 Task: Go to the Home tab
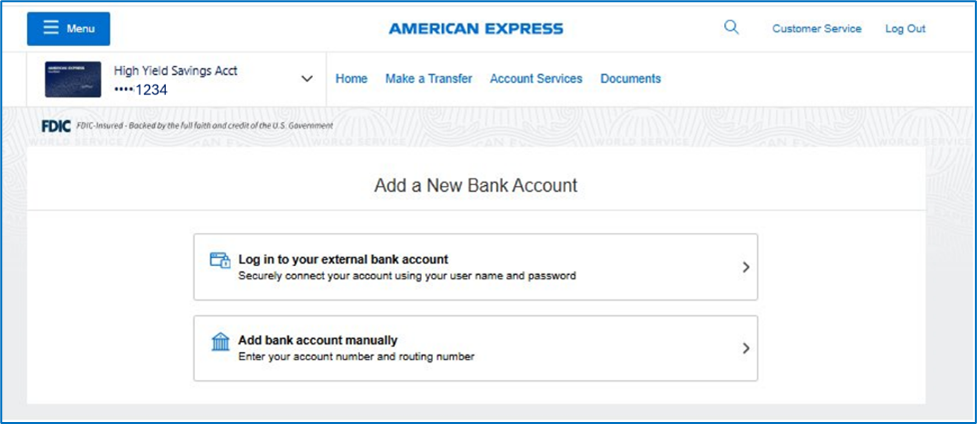[x=351, y=79]
